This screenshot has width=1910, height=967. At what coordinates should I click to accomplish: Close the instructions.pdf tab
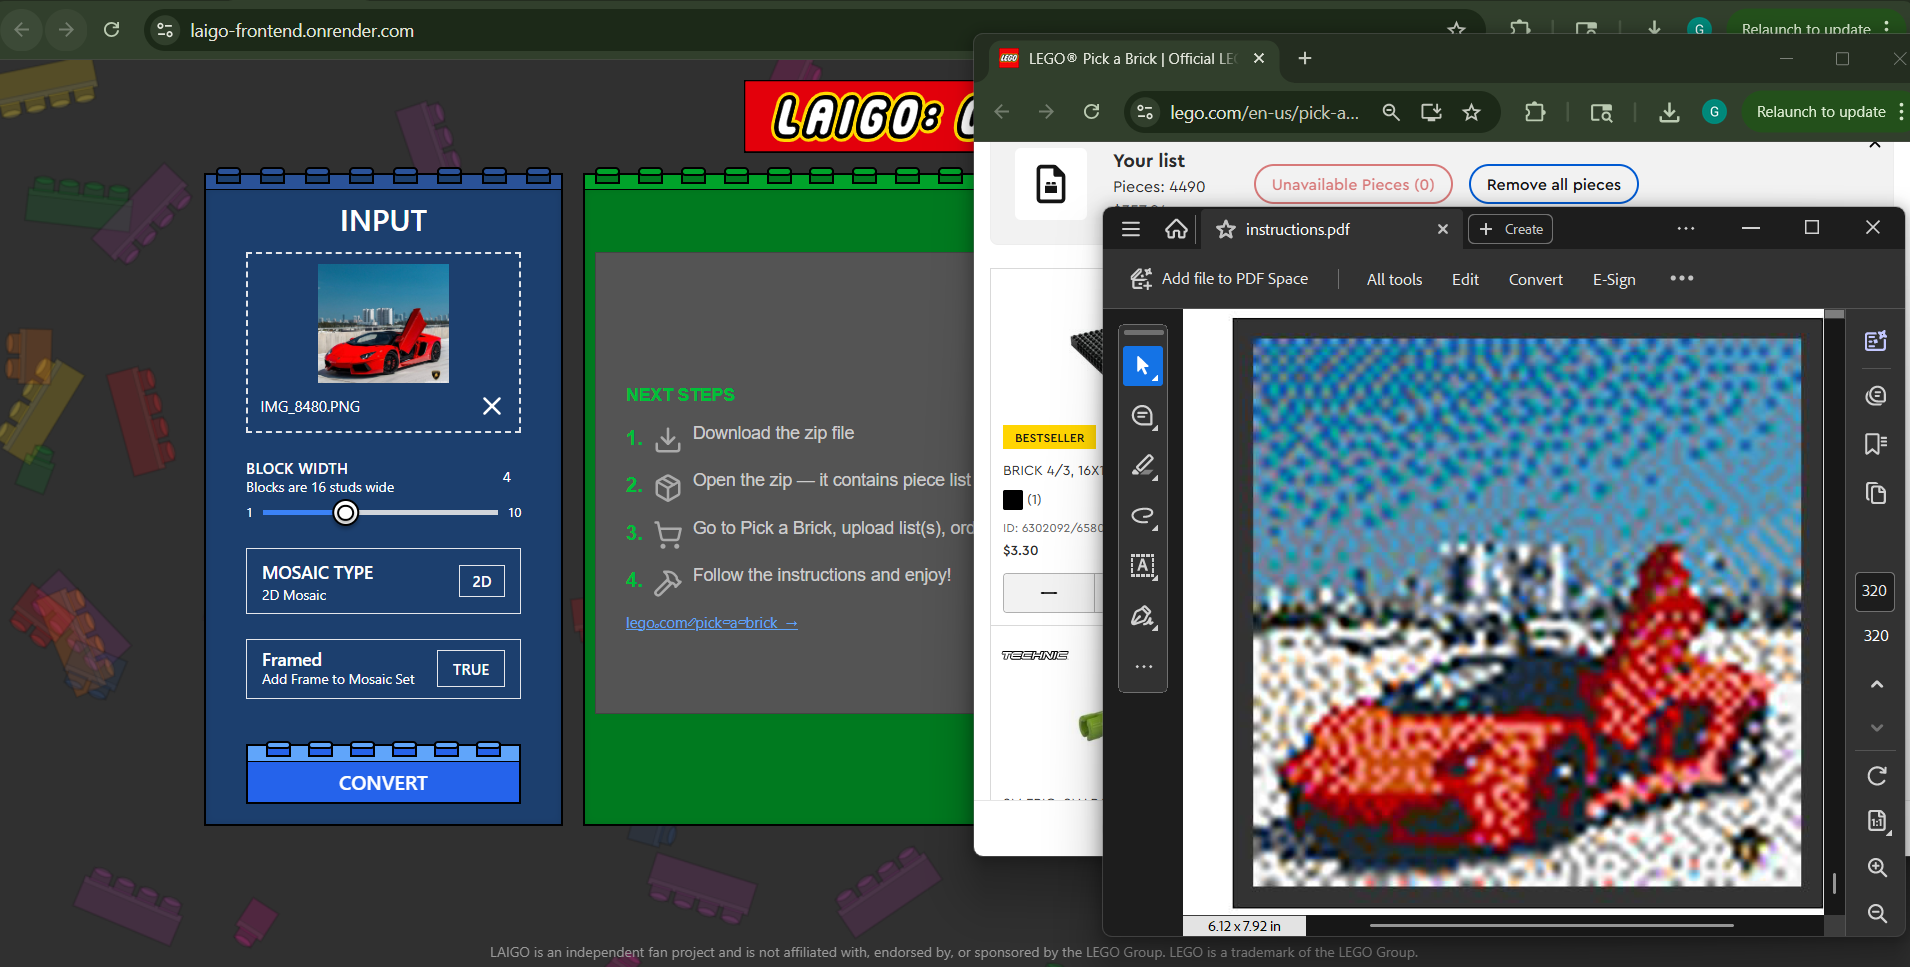tap(1442, 229)
